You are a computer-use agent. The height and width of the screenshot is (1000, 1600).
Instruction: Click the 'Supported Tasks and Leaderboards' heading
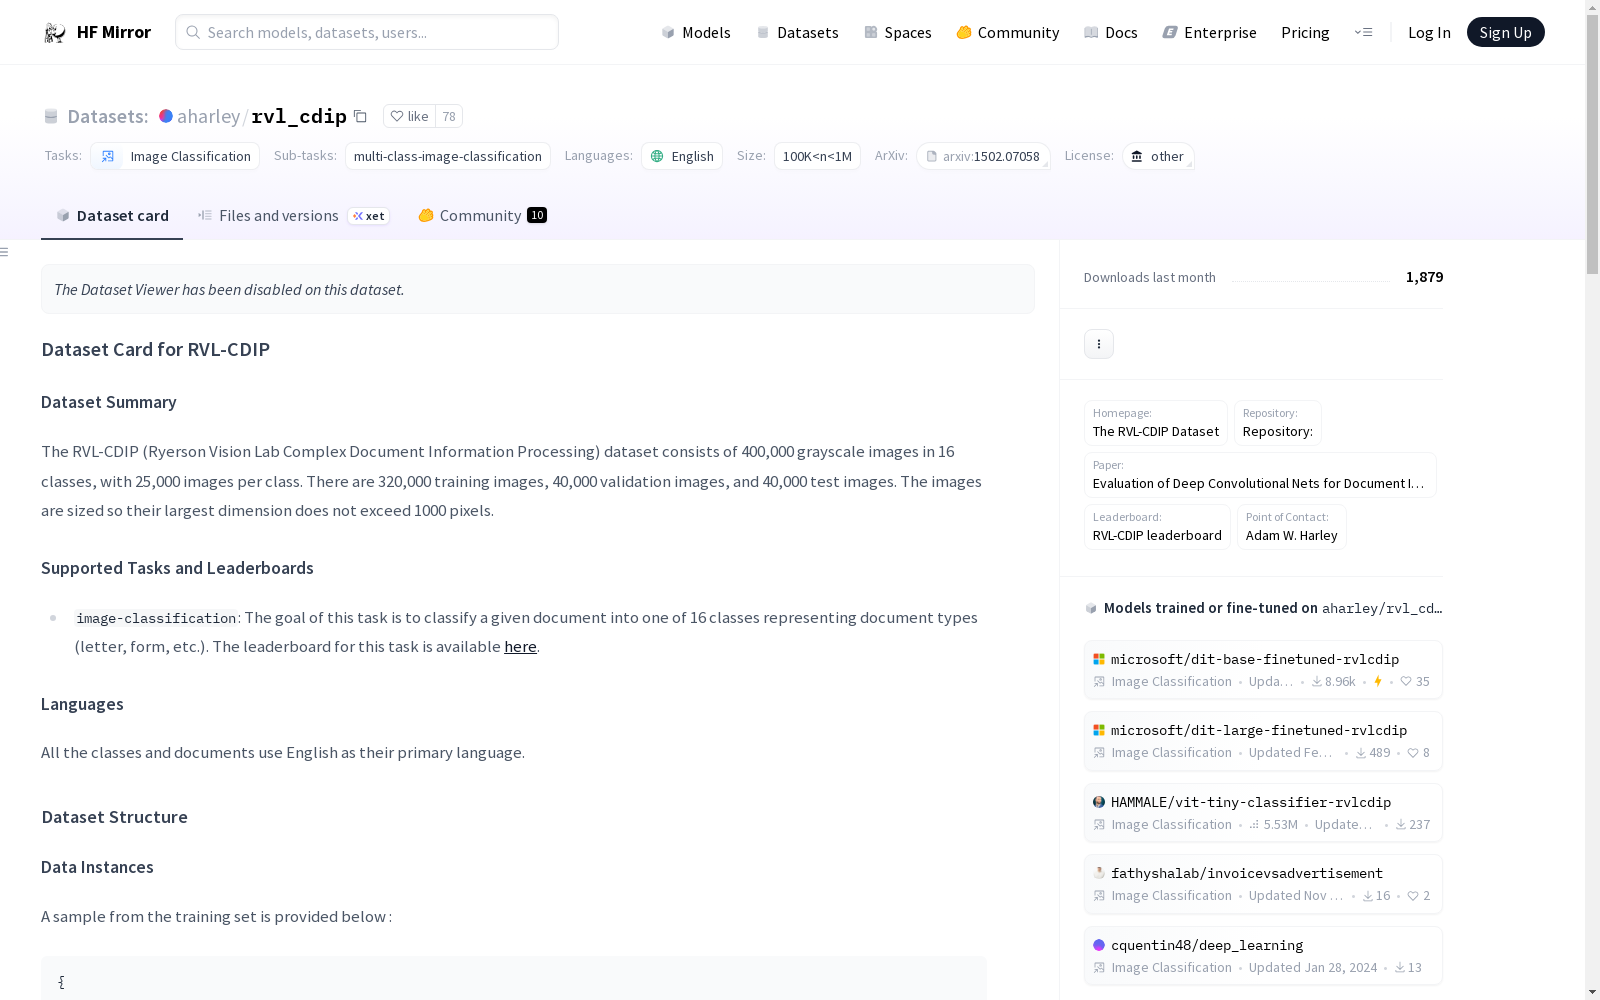click(177, 568)
